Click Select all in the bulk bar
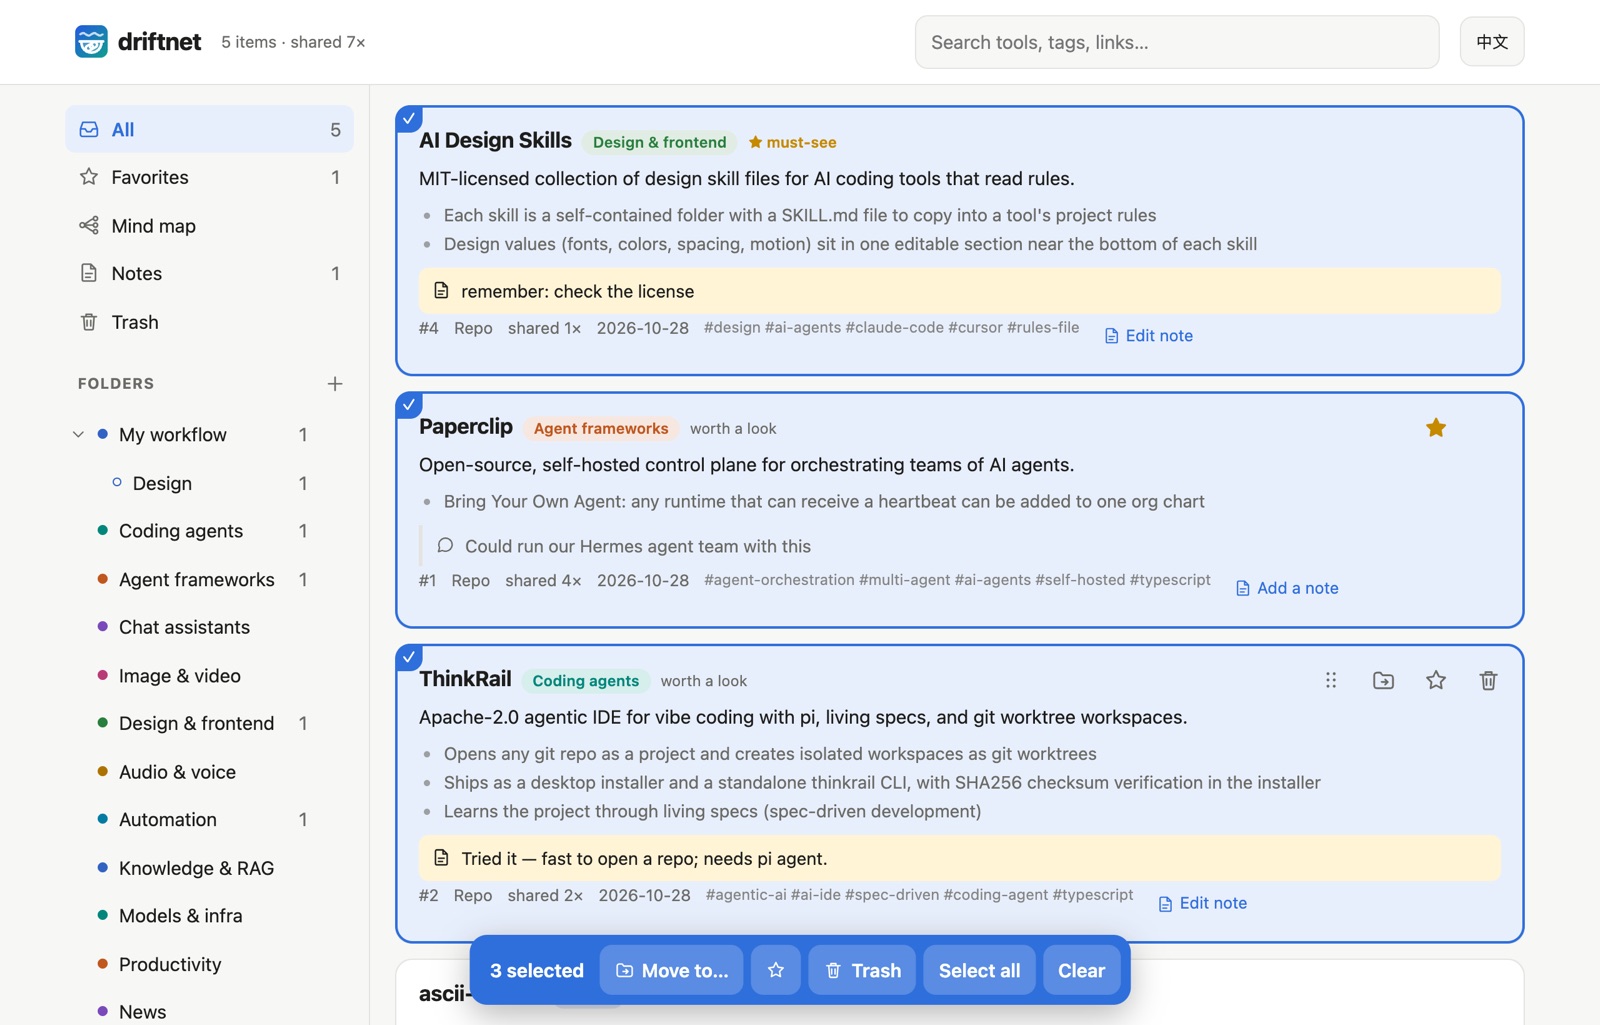Image resolution: width=1600 pixels, height=1025 pixels. [980, 970]
